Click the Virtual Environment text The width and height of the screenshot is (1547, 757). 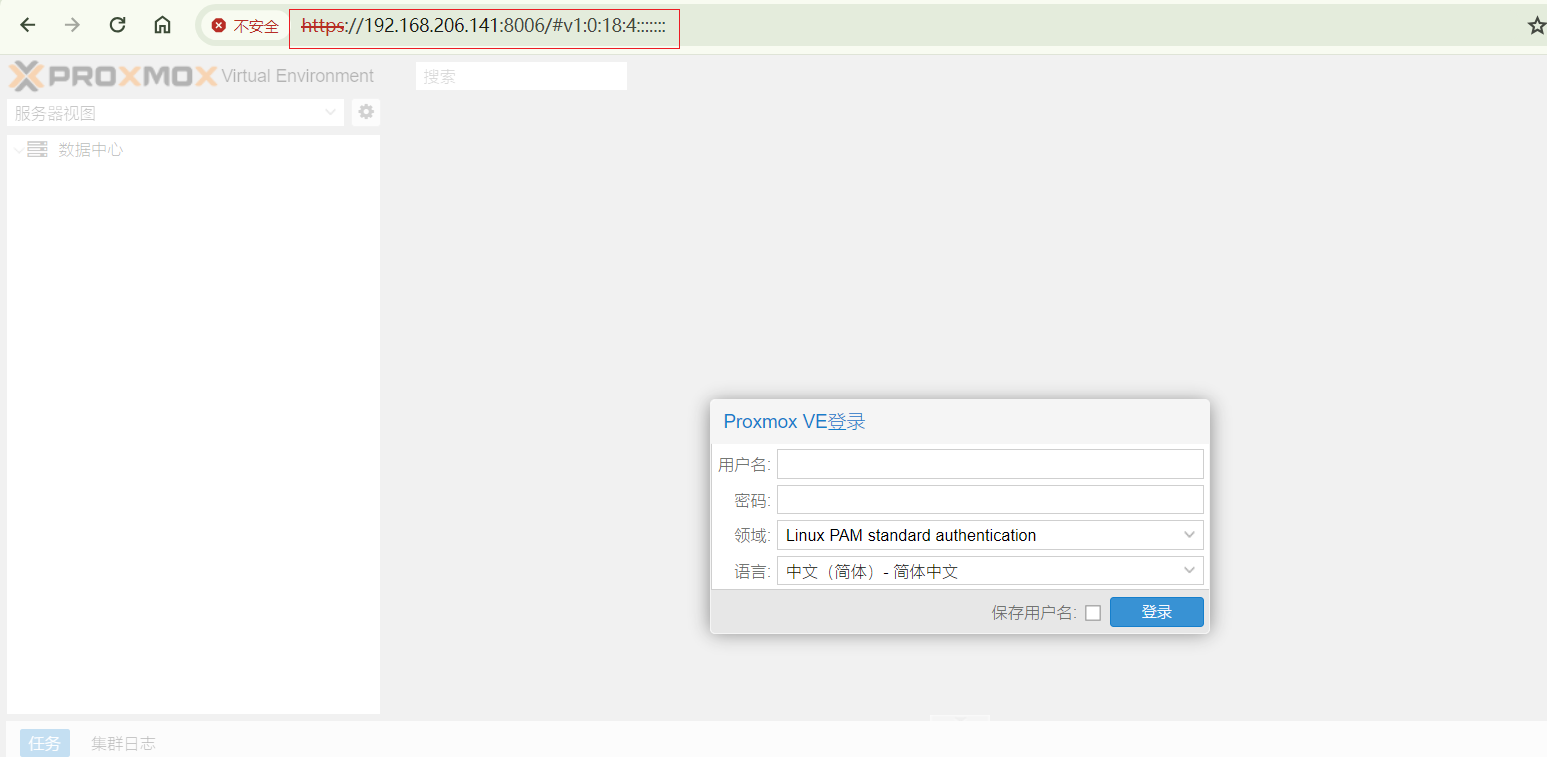tap(298, 76)
